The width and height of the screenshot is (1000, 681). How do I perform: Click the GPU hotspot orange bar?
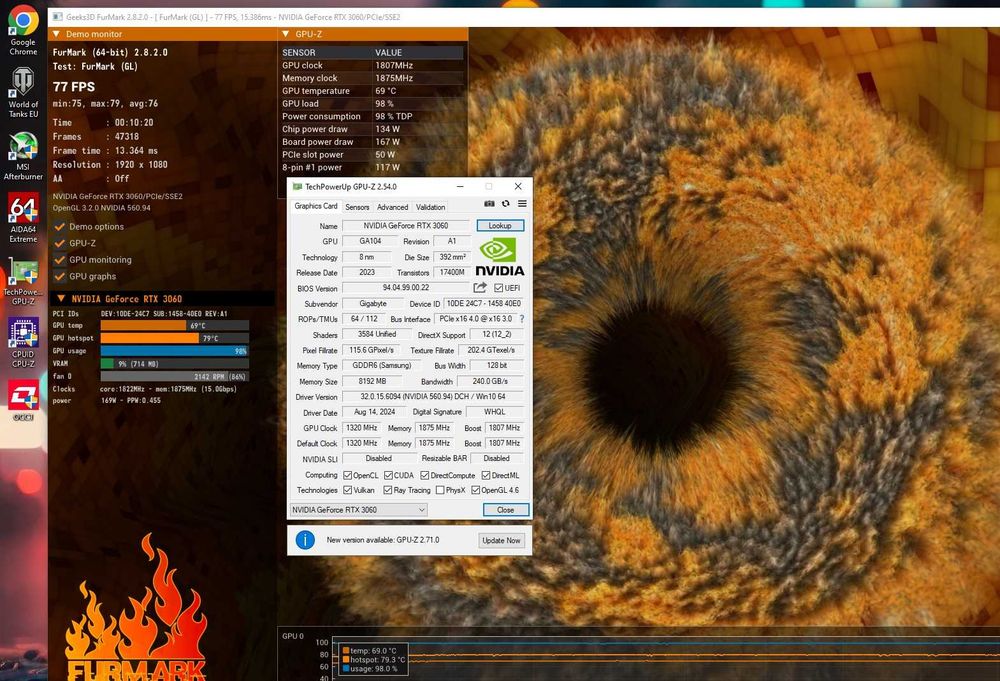click(x=149, y=338)
